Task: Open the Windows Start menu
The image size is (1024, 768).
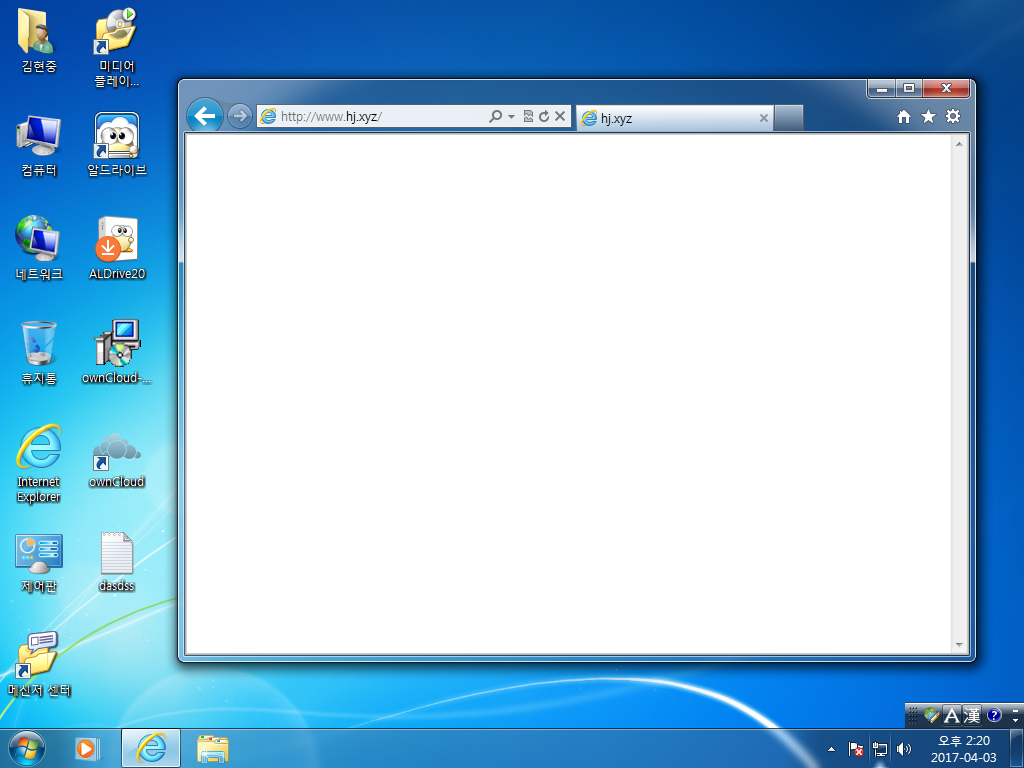Action: 27,748
